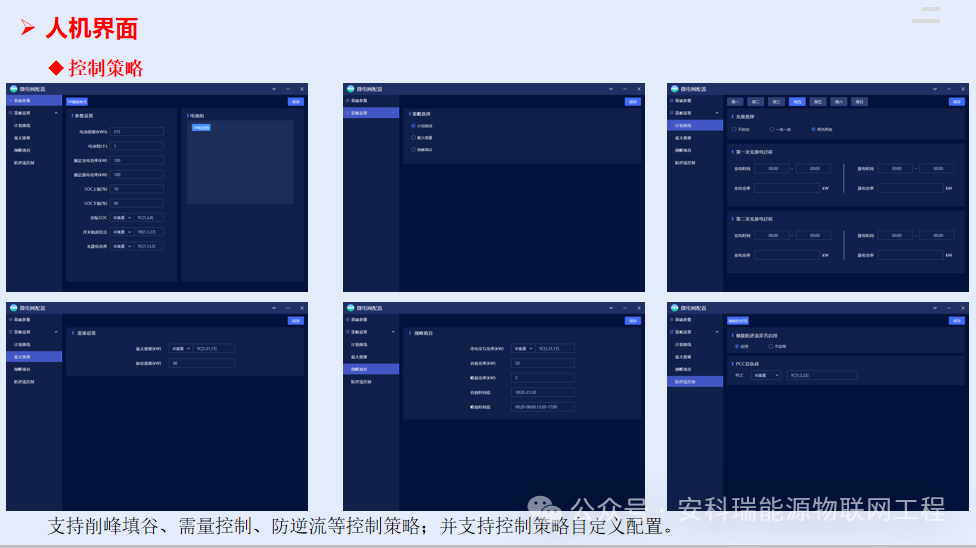The height and width of the screenshot is (548, 976).
Task: Click 电池数 field showing 1
Action: tap(137, 146)
